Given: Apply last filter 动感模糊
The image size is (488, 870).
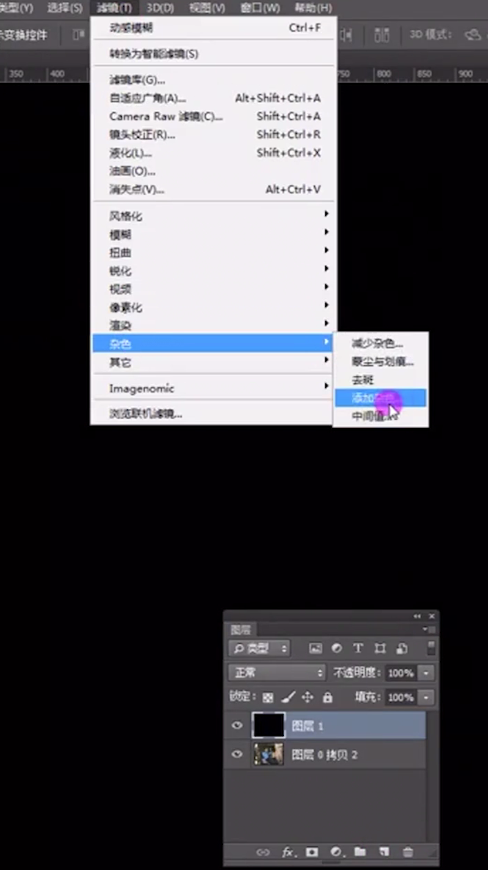Looking at the screenshot, I should click(214, 28).
